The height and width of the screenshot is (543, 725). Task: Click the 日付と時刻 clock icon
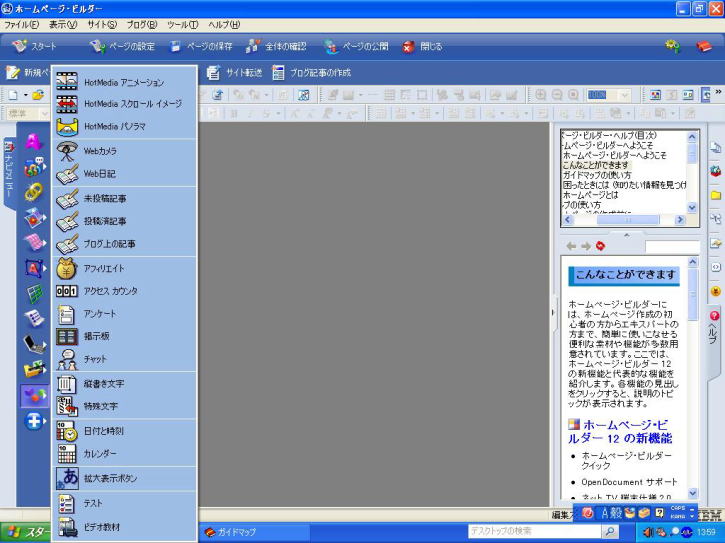tap(67, 431)
